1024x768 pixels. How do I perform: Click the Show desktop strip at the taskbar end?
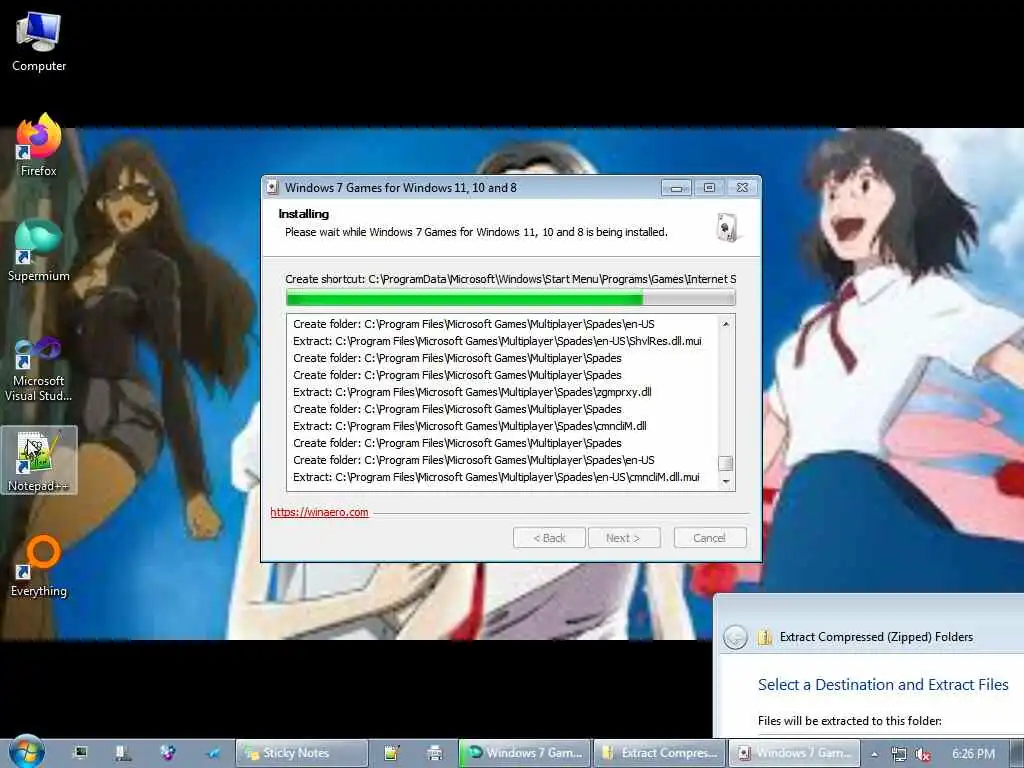[x=1017, y=754]
